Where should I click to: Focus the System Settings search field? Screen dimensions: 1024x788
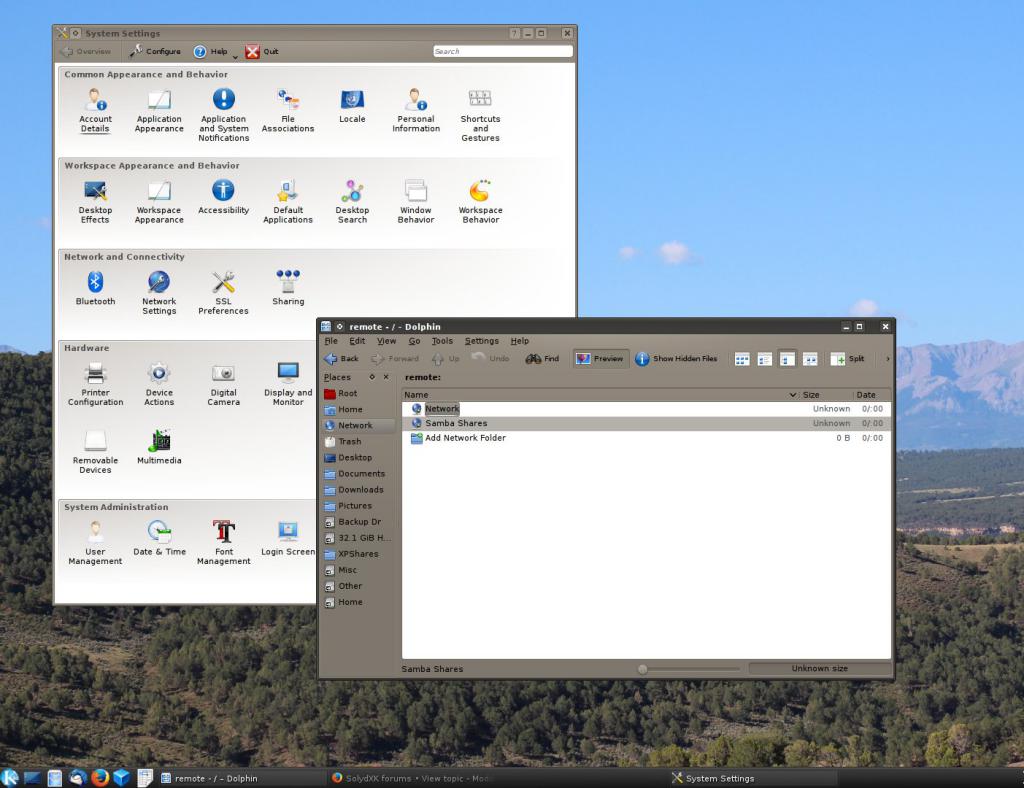(x=503, y=51)
